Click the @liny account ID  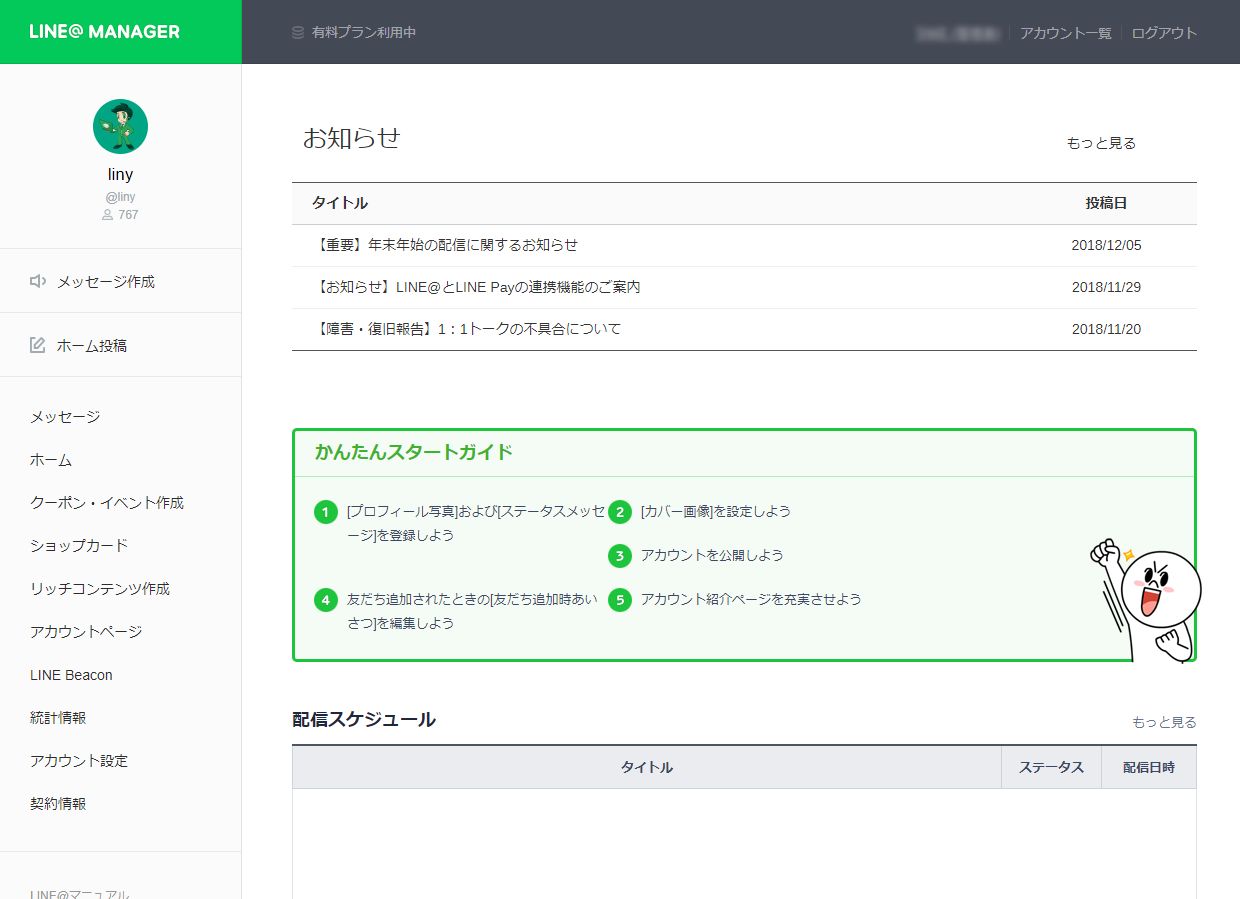[120, 198]
